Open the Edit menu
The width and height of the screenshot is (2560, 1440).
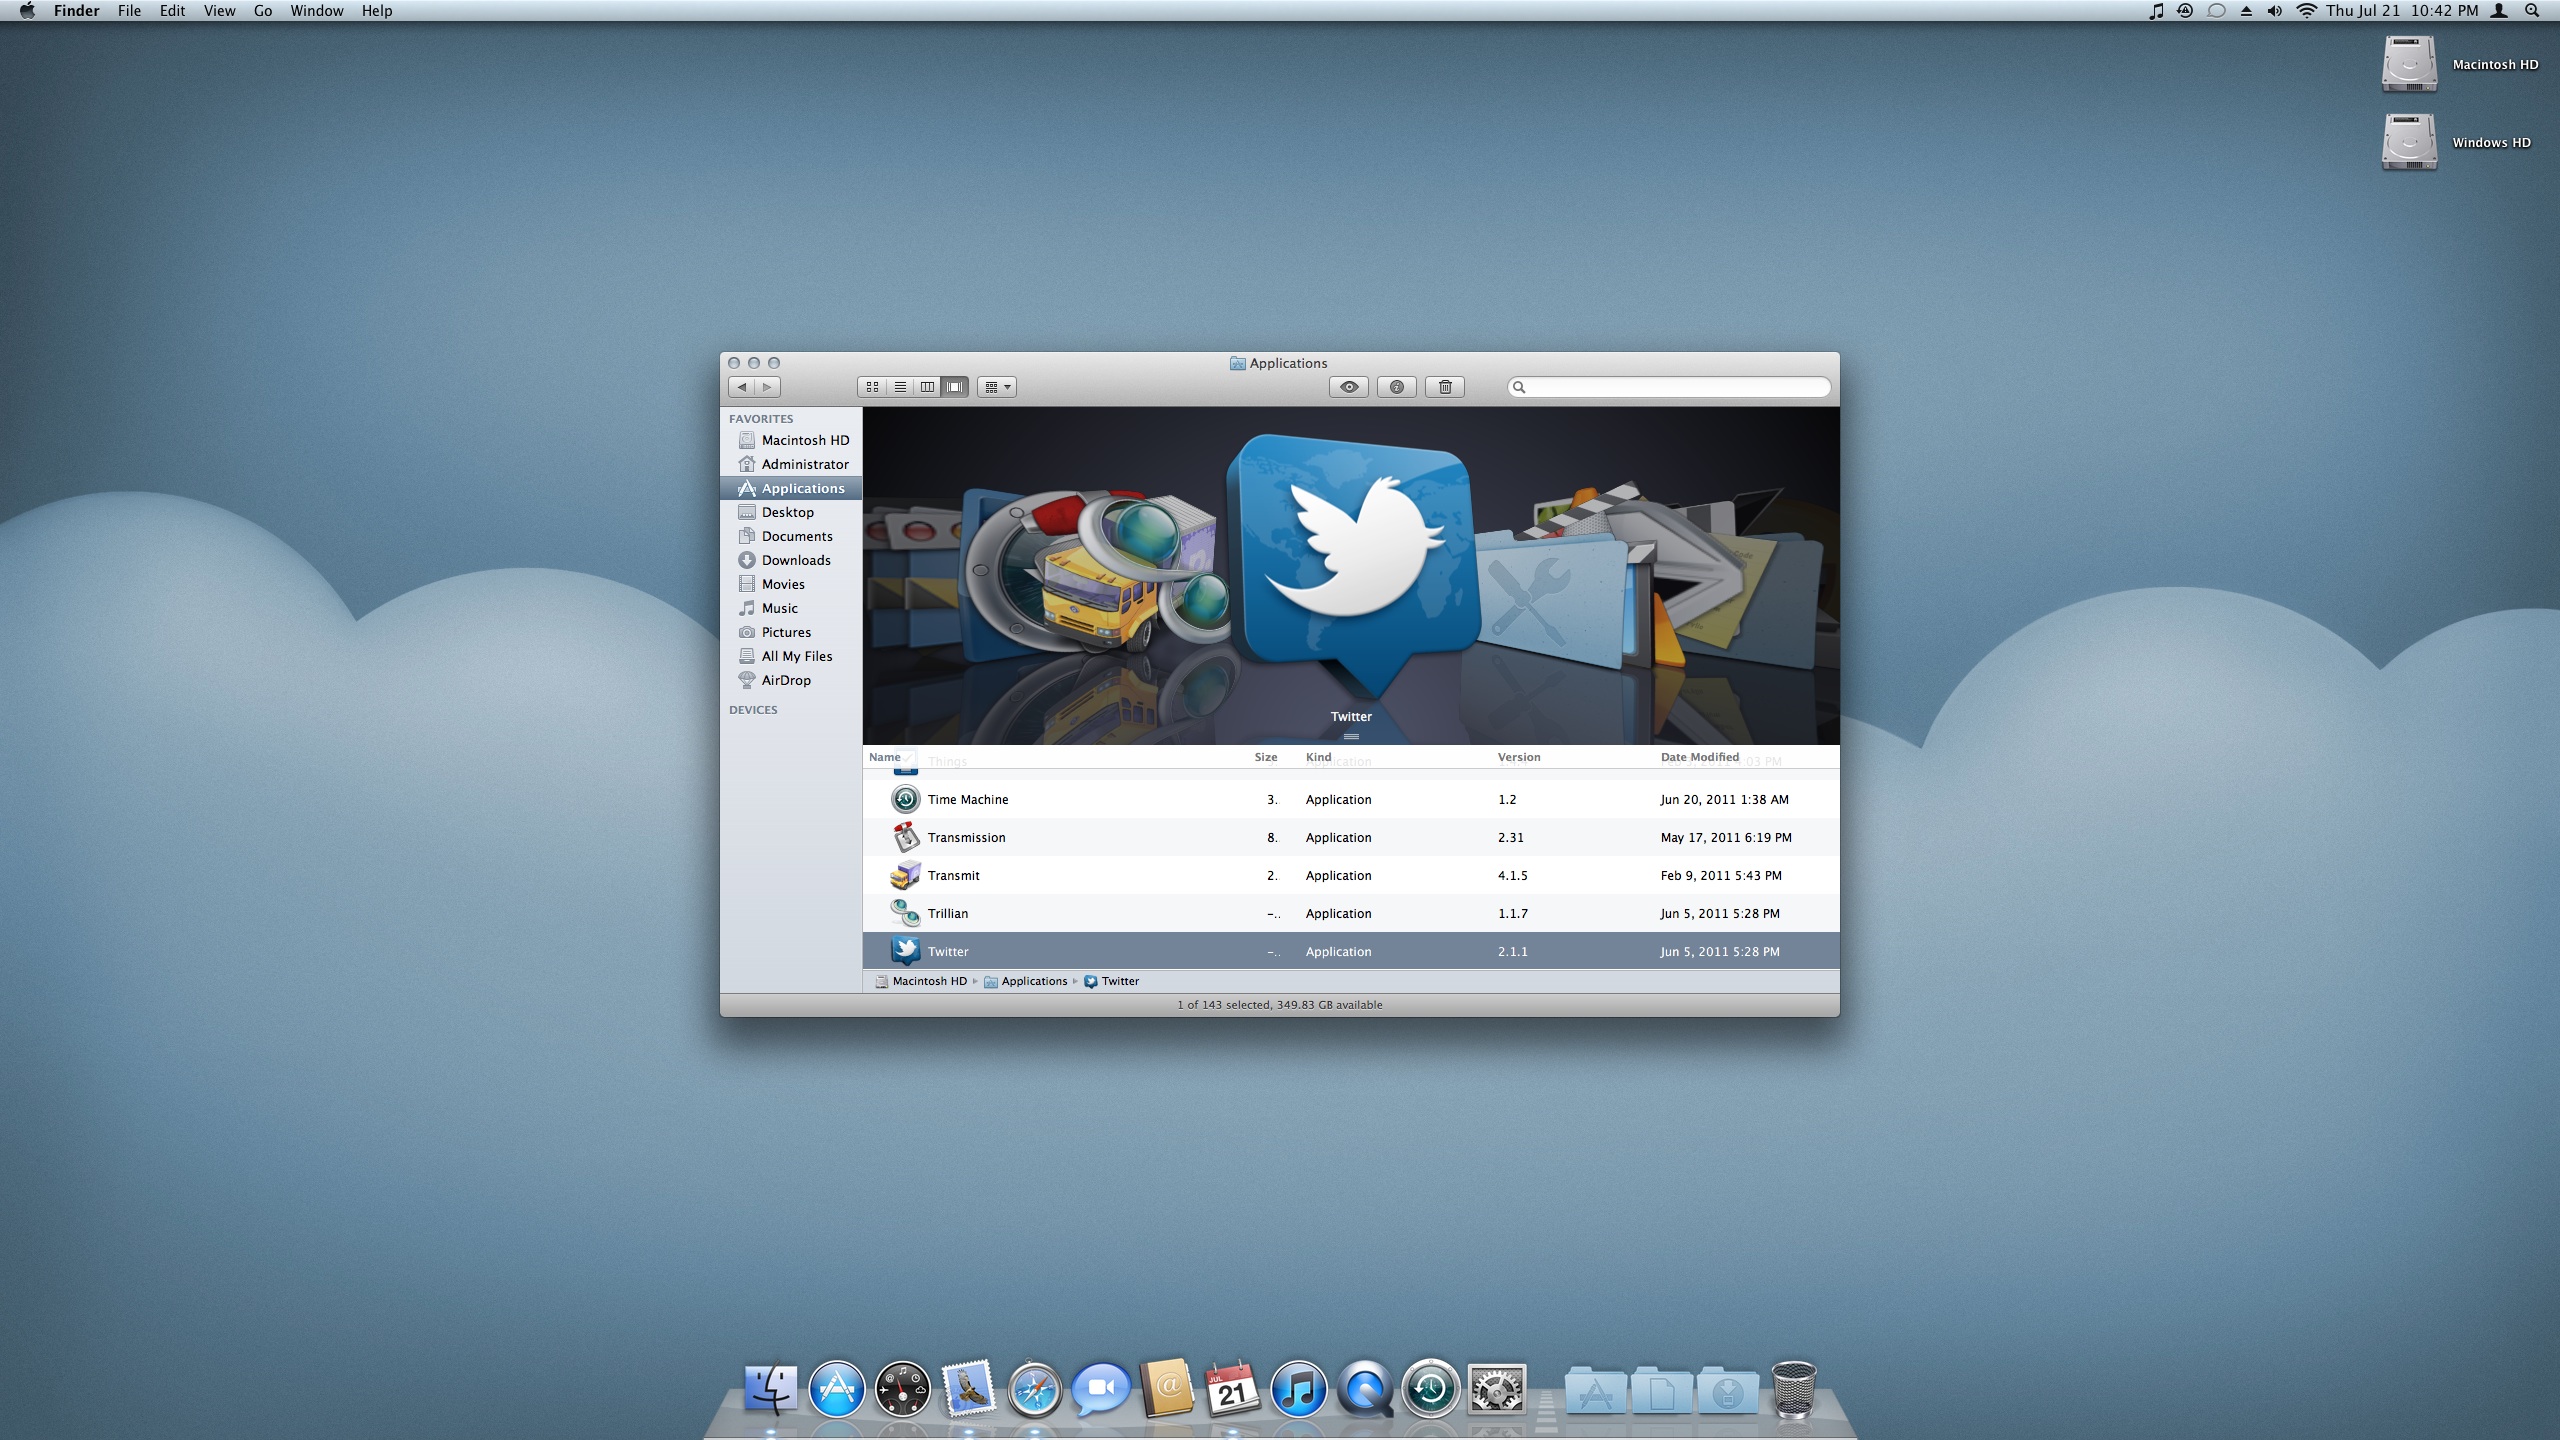point(172,11)
